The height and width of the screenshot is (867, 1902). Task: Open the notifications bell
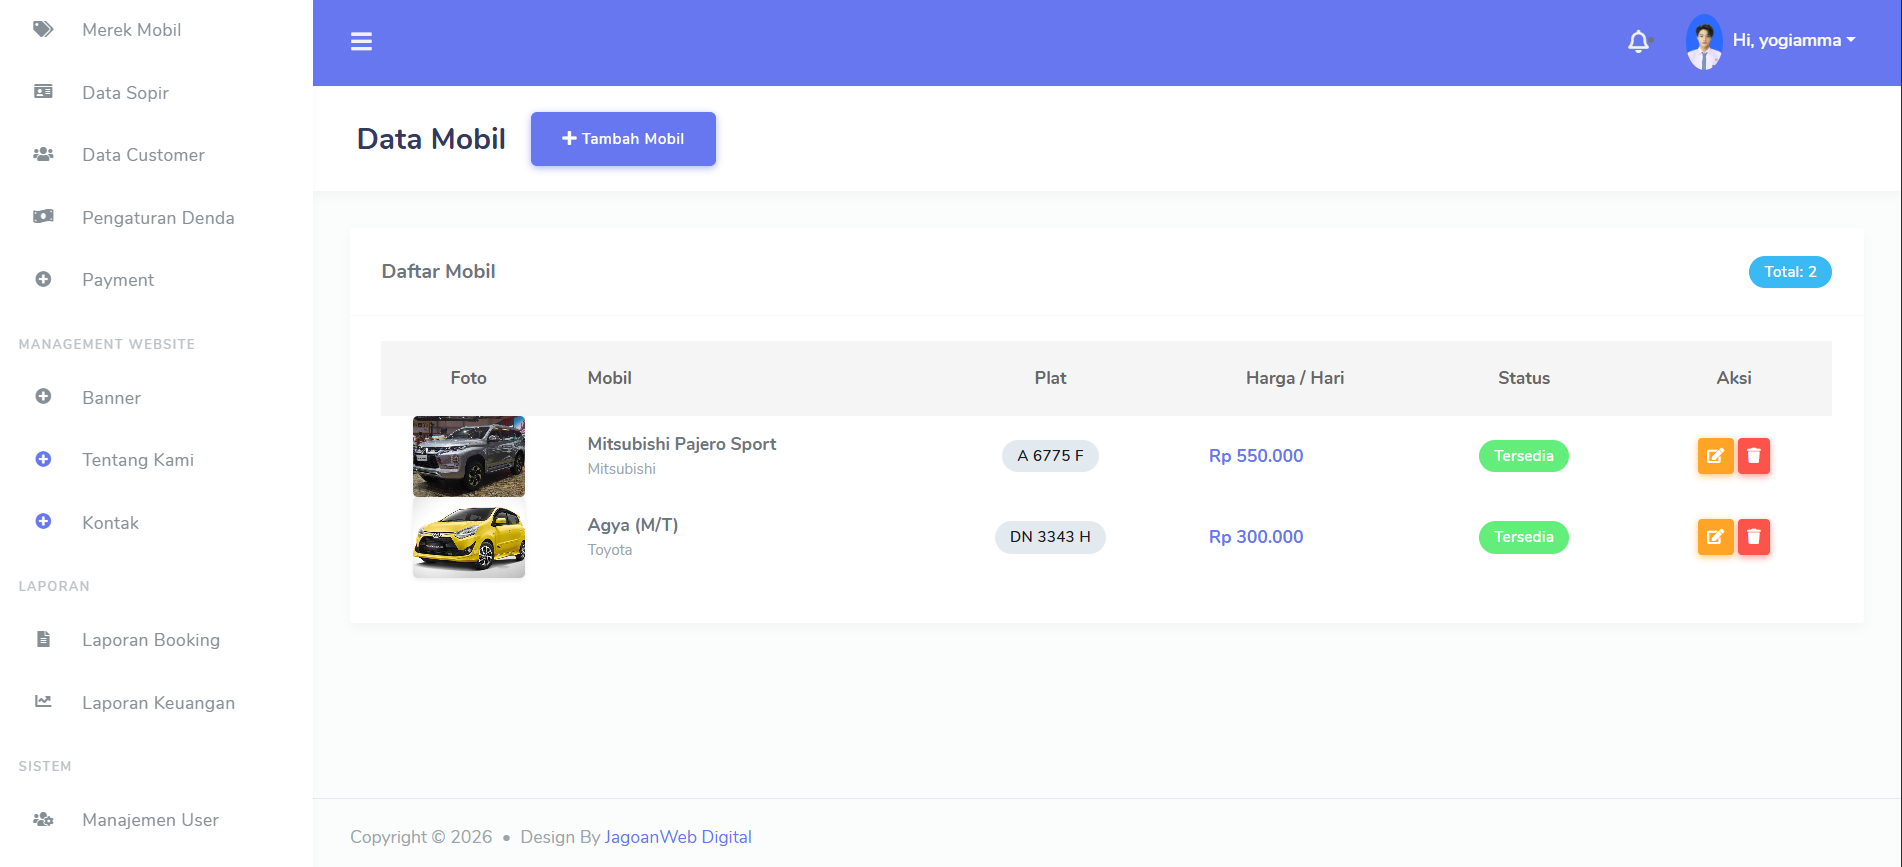coord(1638,41)
